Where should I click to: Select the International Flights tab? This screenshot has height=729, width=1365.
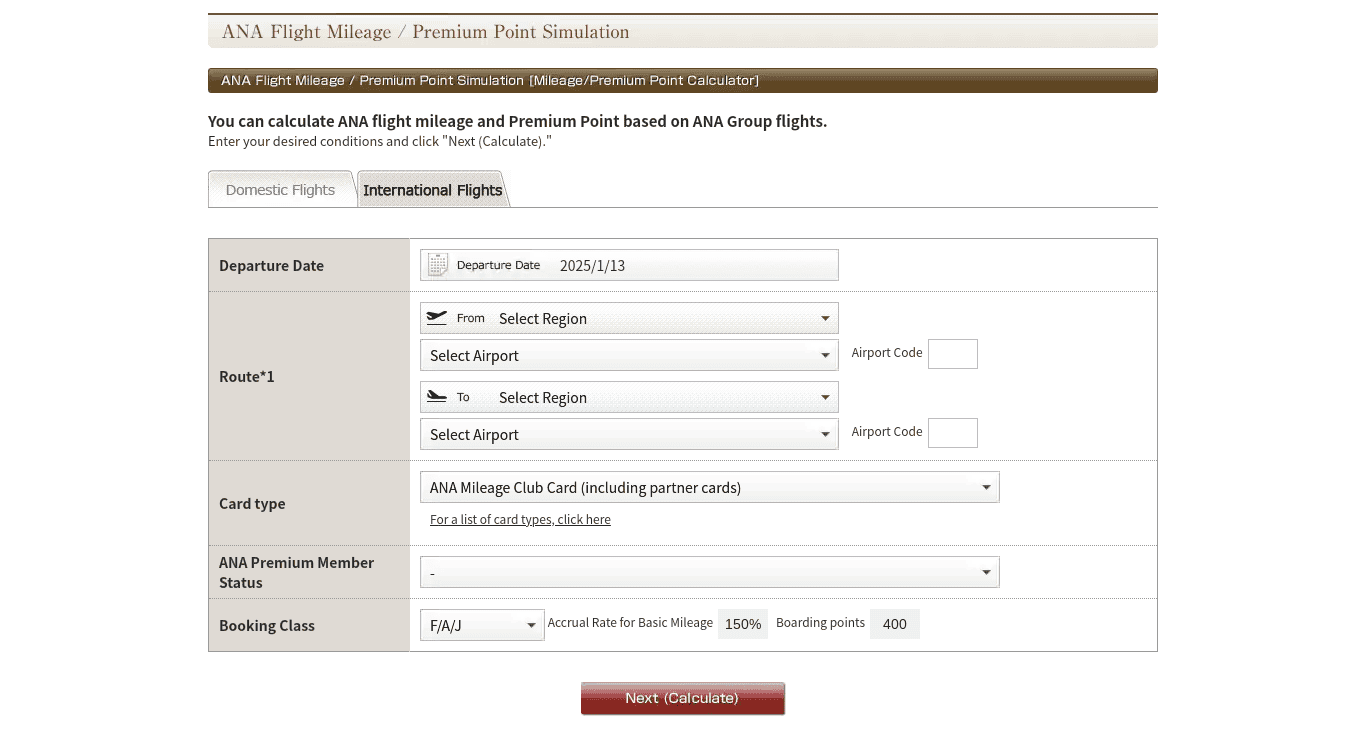point(433,190)
